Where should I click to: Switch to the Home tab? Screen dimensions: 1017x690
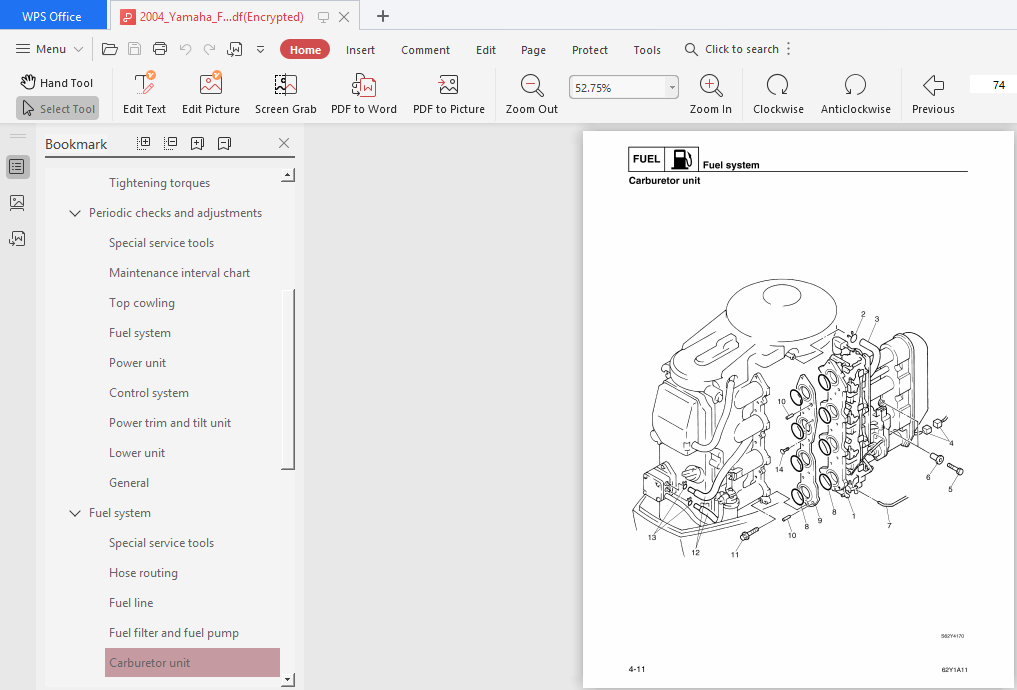305,50
